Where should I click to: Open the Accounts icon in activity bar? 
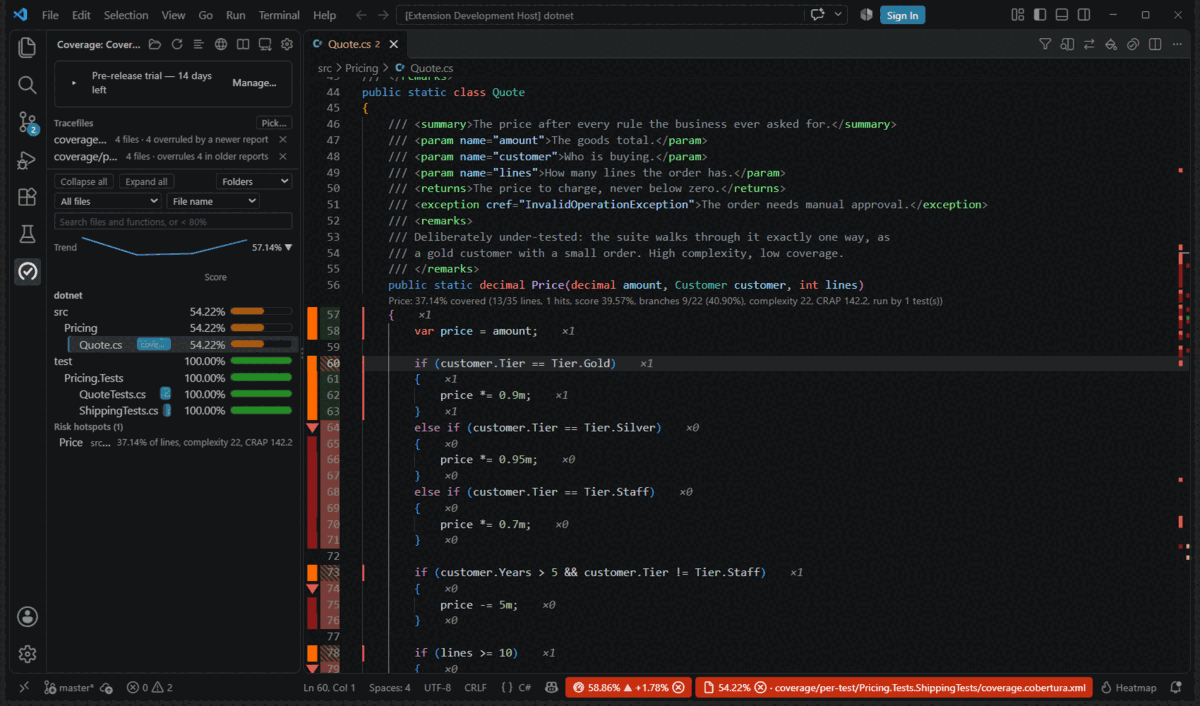click(27, 616)
